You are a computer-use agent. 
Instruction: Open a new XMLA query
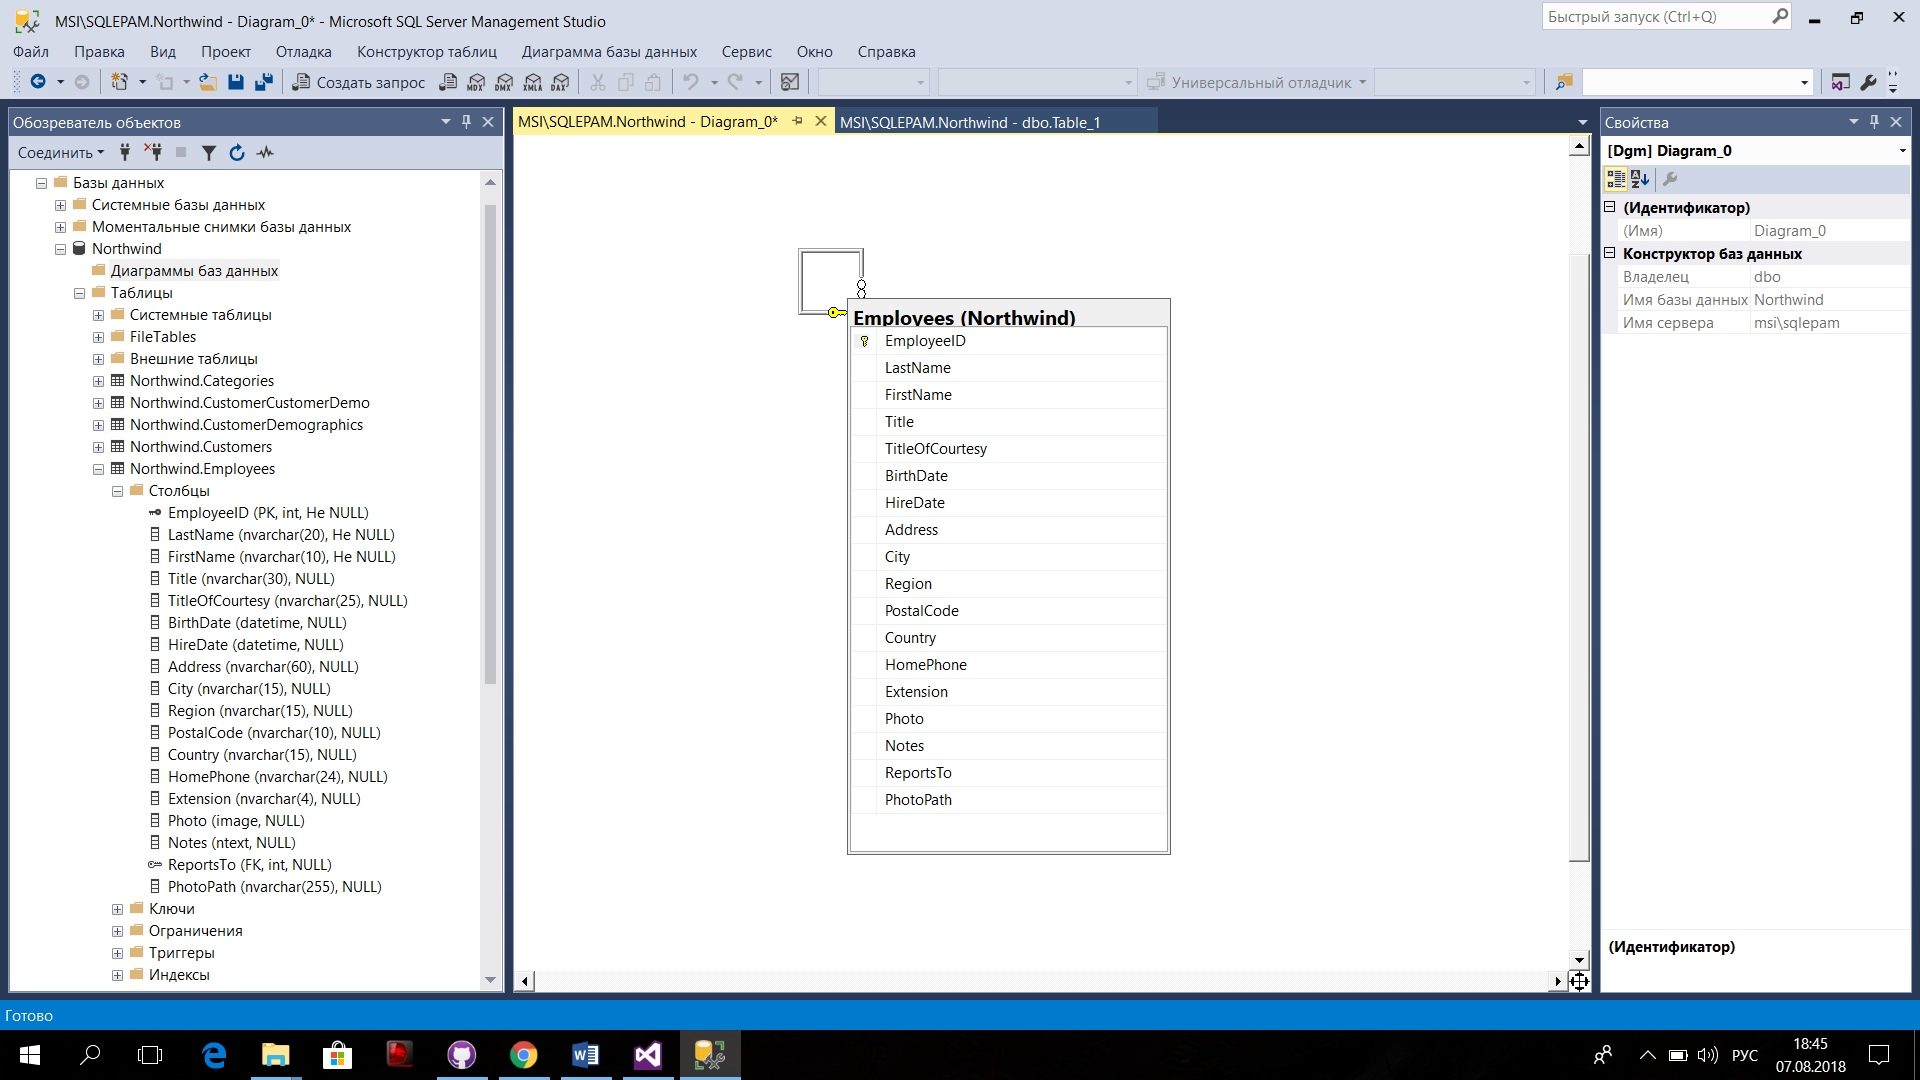point(533,82)
